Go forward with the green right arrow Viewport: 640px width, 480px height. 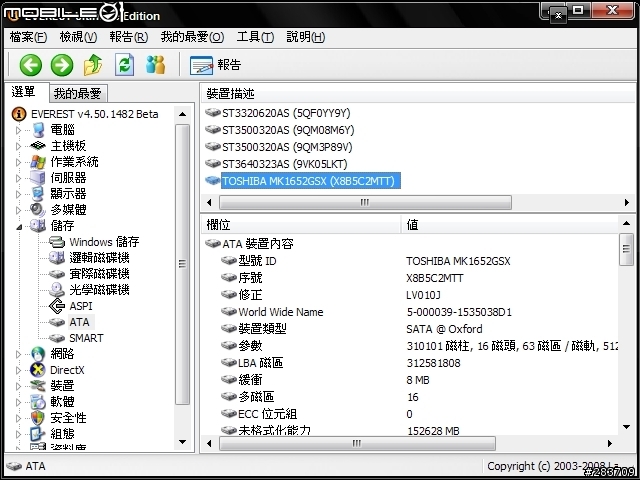[62, 65]
